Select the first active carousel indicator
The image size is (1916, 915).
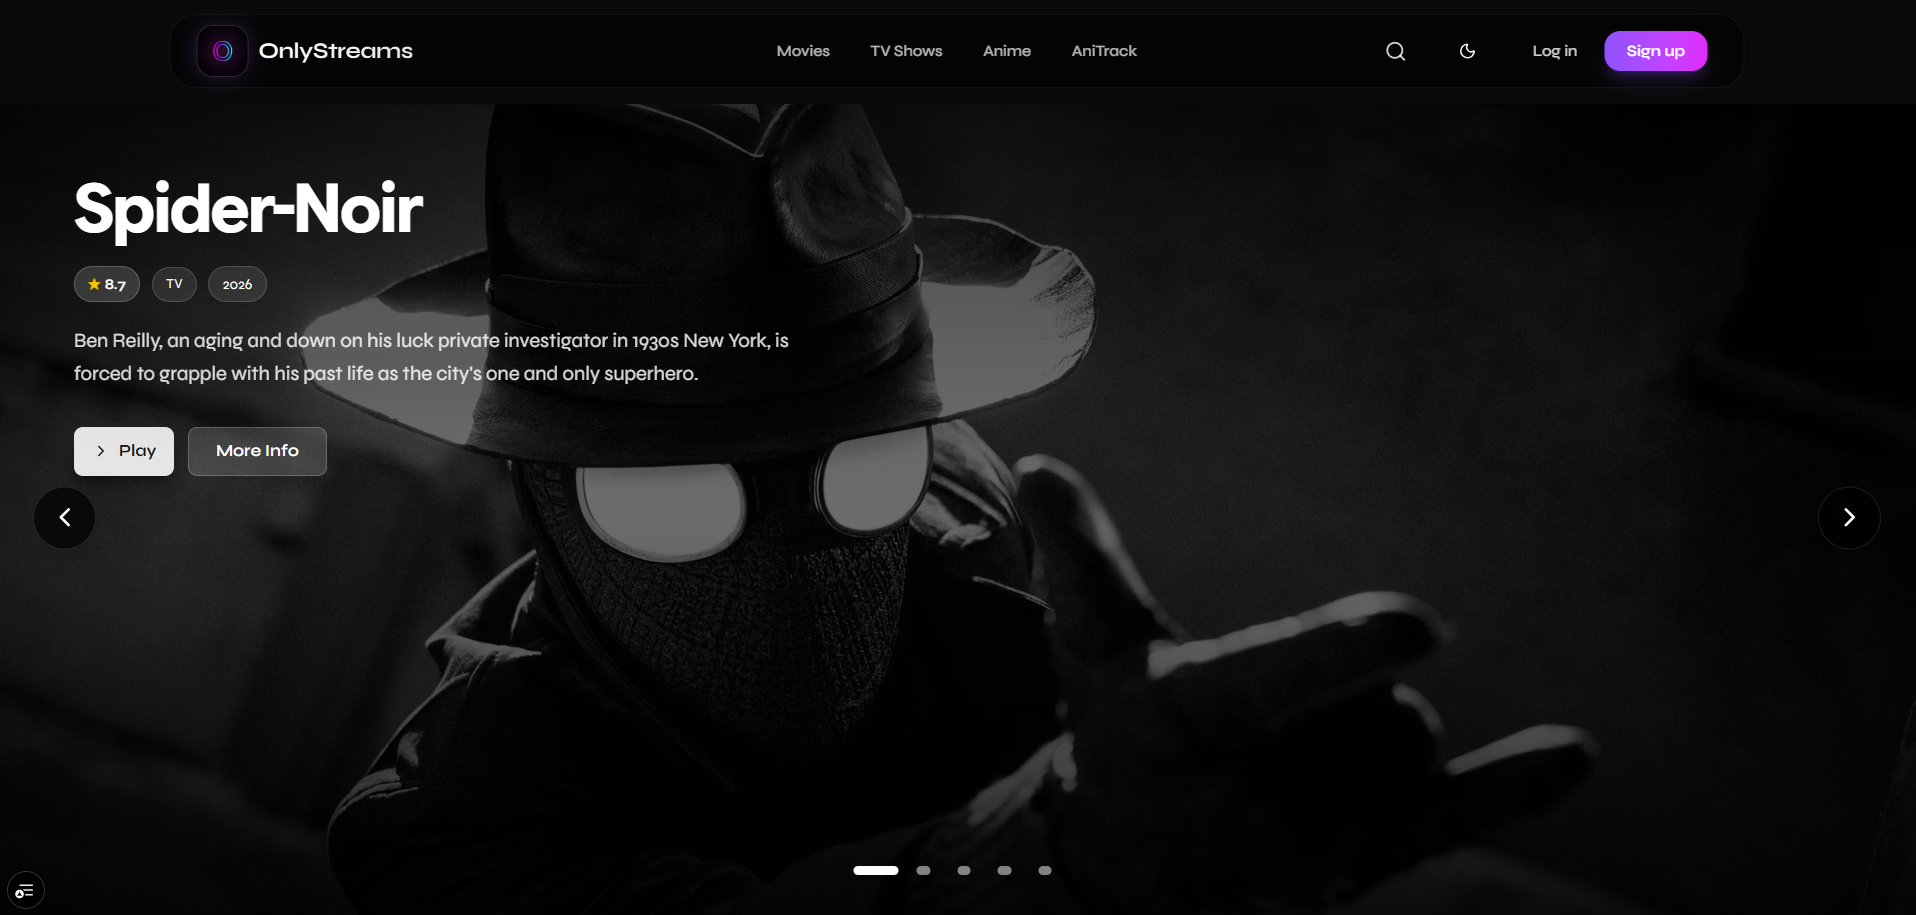(x=876, y=870)
